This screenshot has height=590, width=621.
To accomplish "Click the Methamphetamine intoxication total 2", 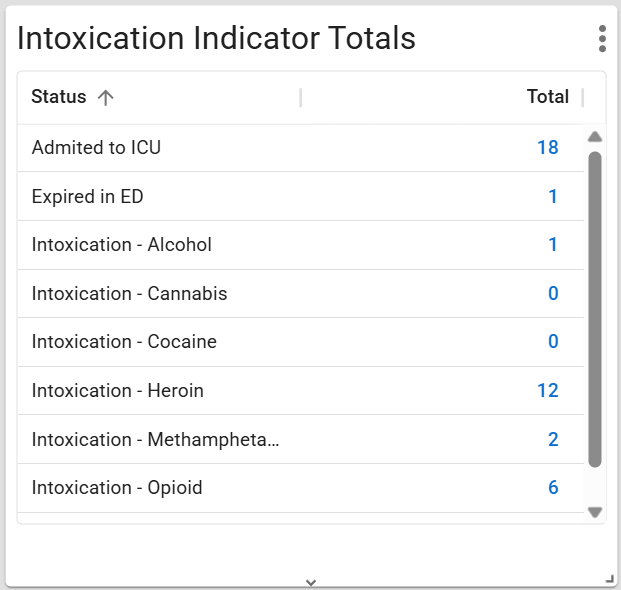I will tap(553, 440).
